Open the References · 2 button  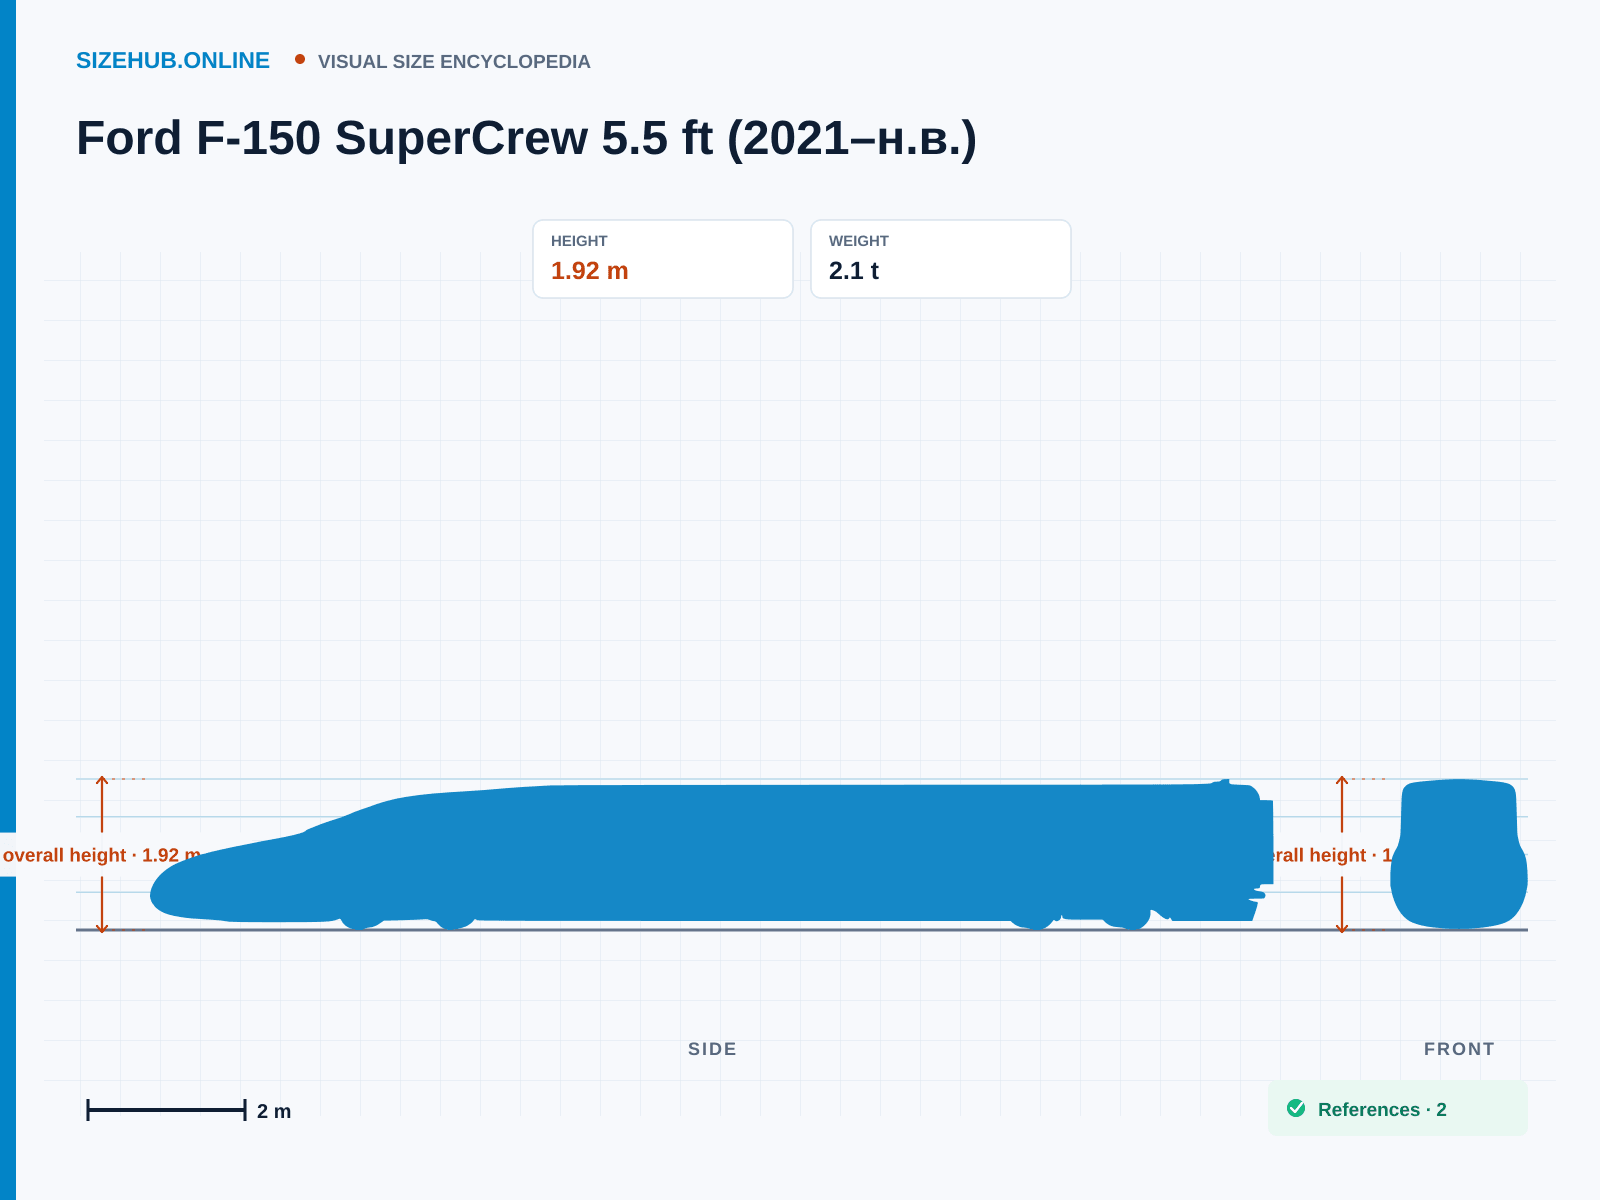1398,1108
